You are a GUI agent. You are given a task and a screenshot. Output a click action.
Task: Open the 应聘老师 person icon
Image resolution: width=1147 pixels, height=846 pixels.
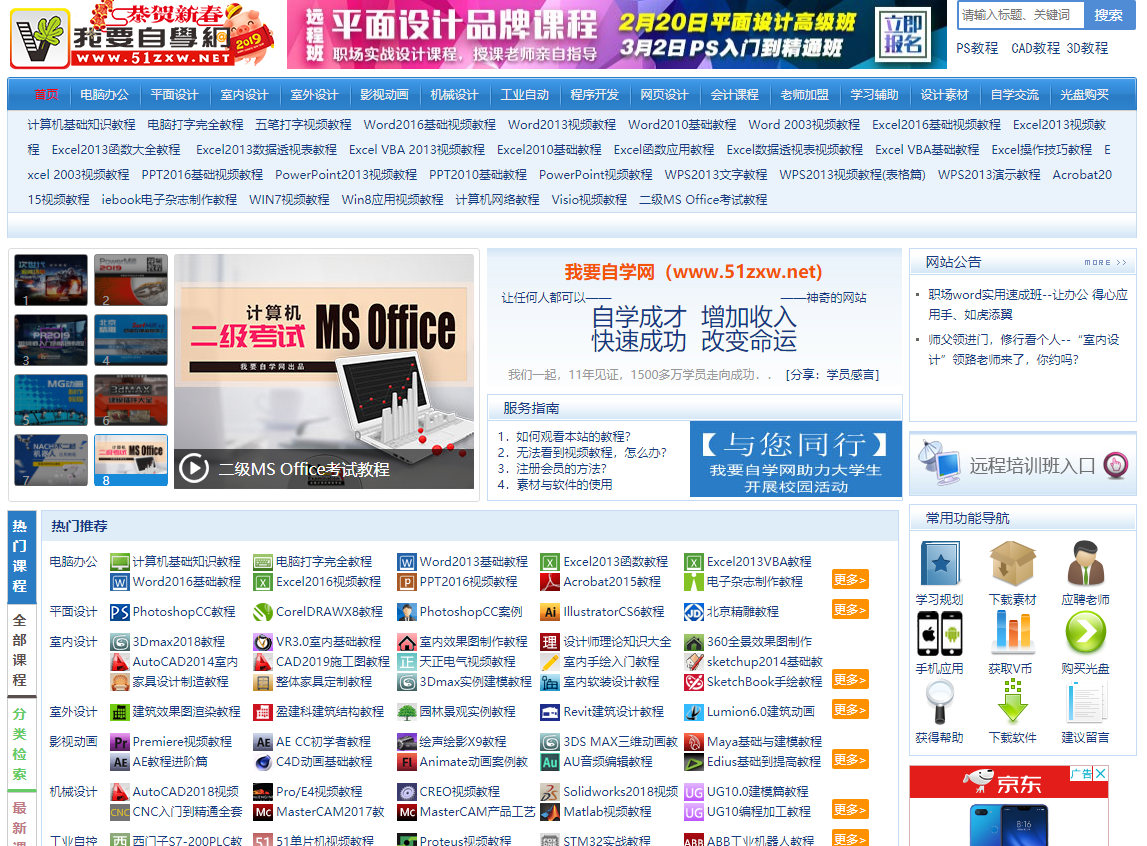pos(1086,564)
